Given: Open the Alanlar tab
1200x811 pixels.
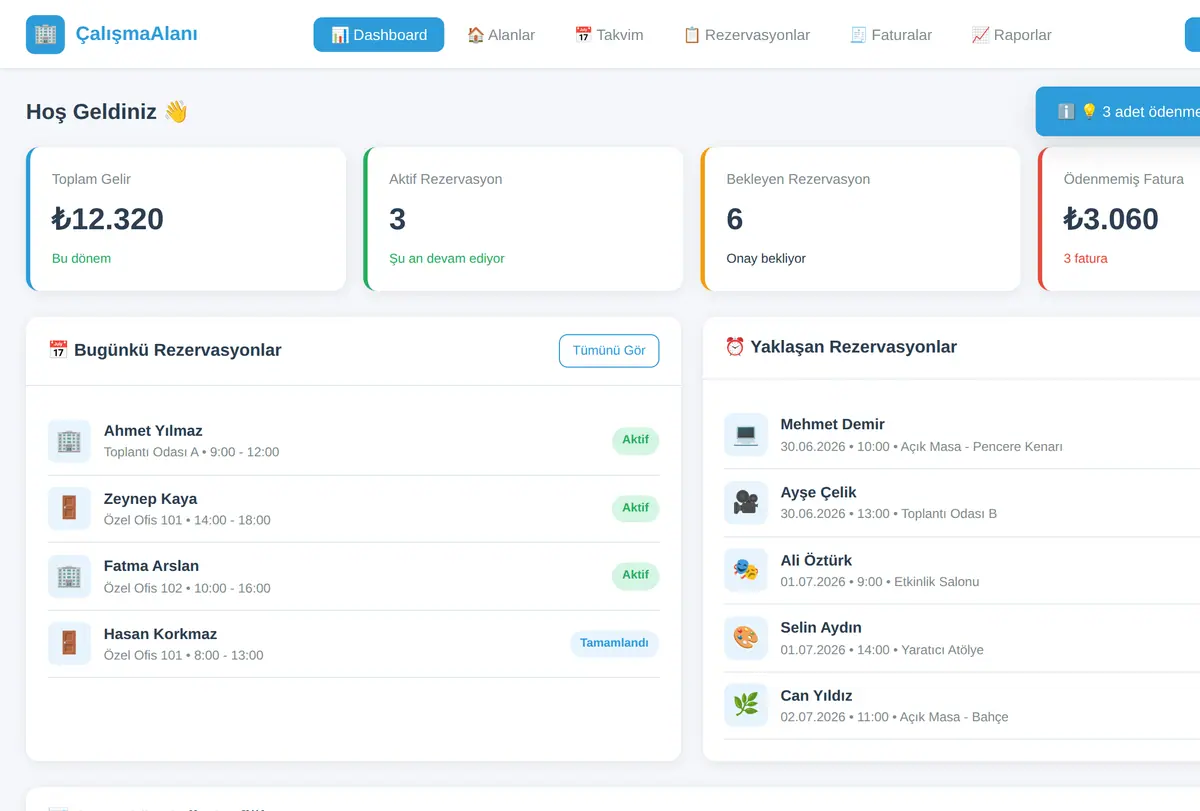Looking at the screenshot, I should click(501, 35).
